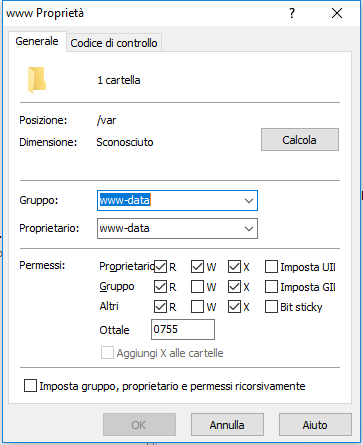Click the Aiuto button
This screenshot has width=363, height=445.
315,425
